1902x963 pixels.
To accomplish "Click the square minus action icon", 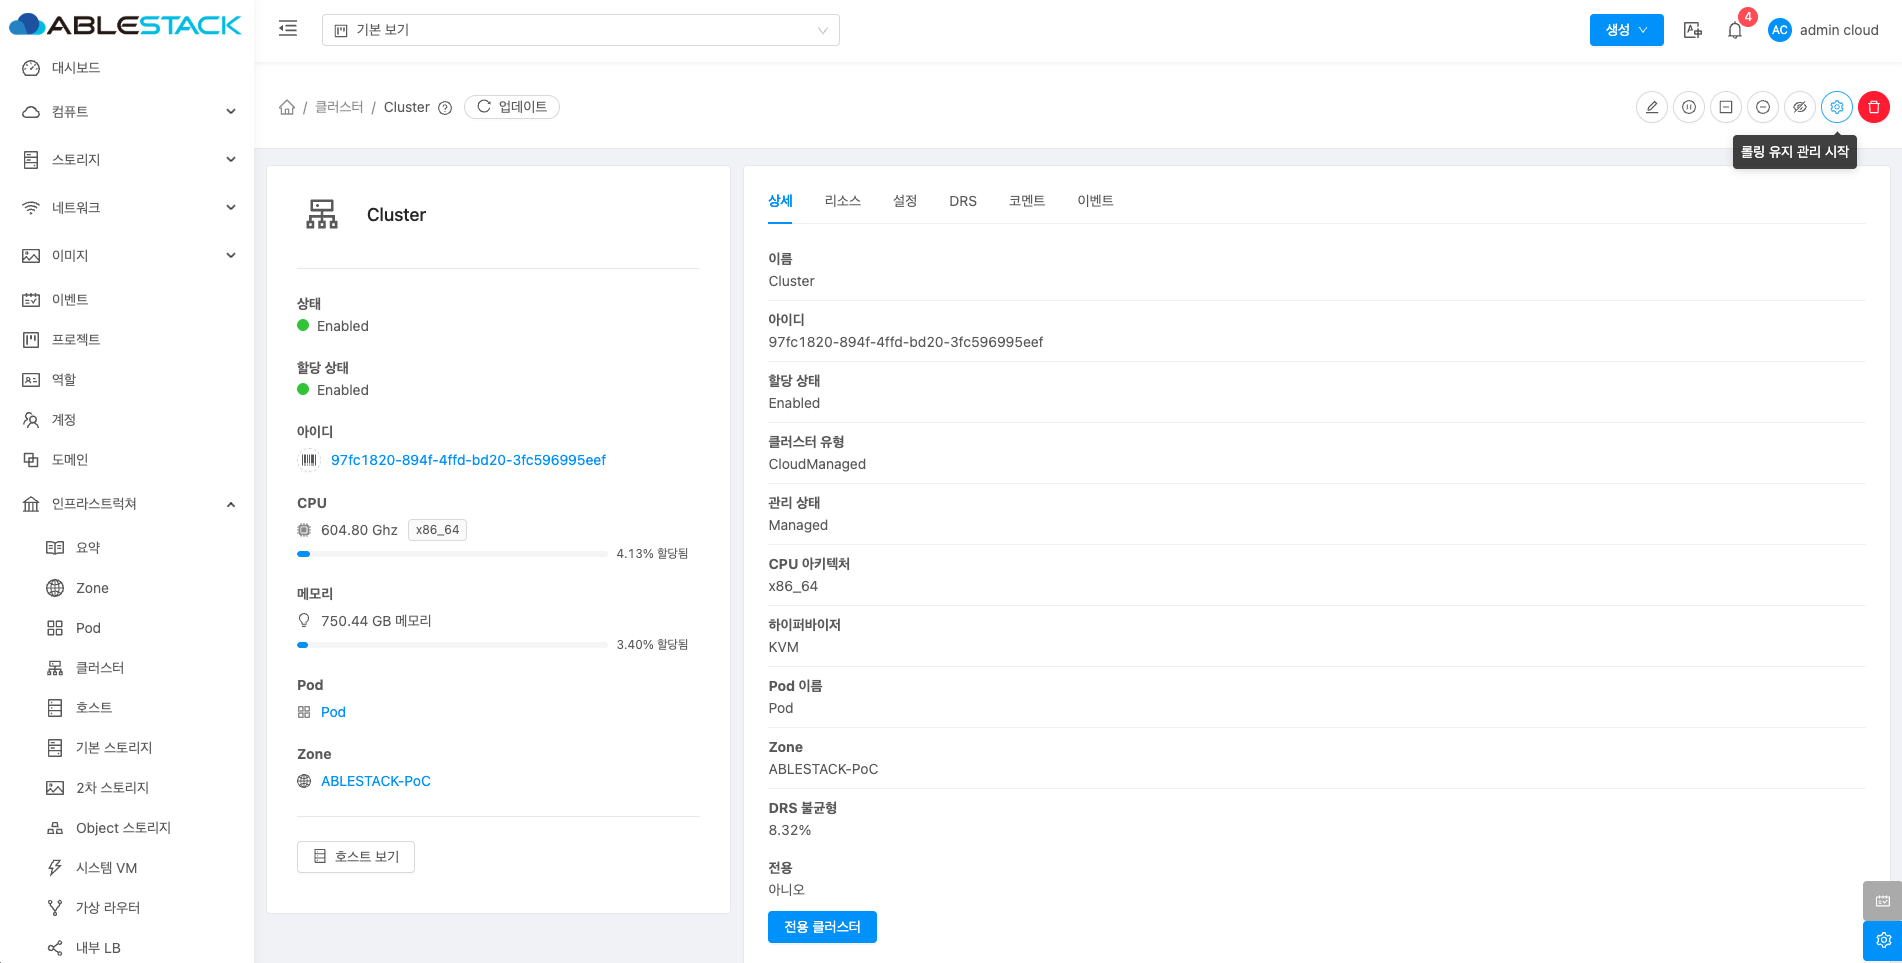I will 1726,107.
